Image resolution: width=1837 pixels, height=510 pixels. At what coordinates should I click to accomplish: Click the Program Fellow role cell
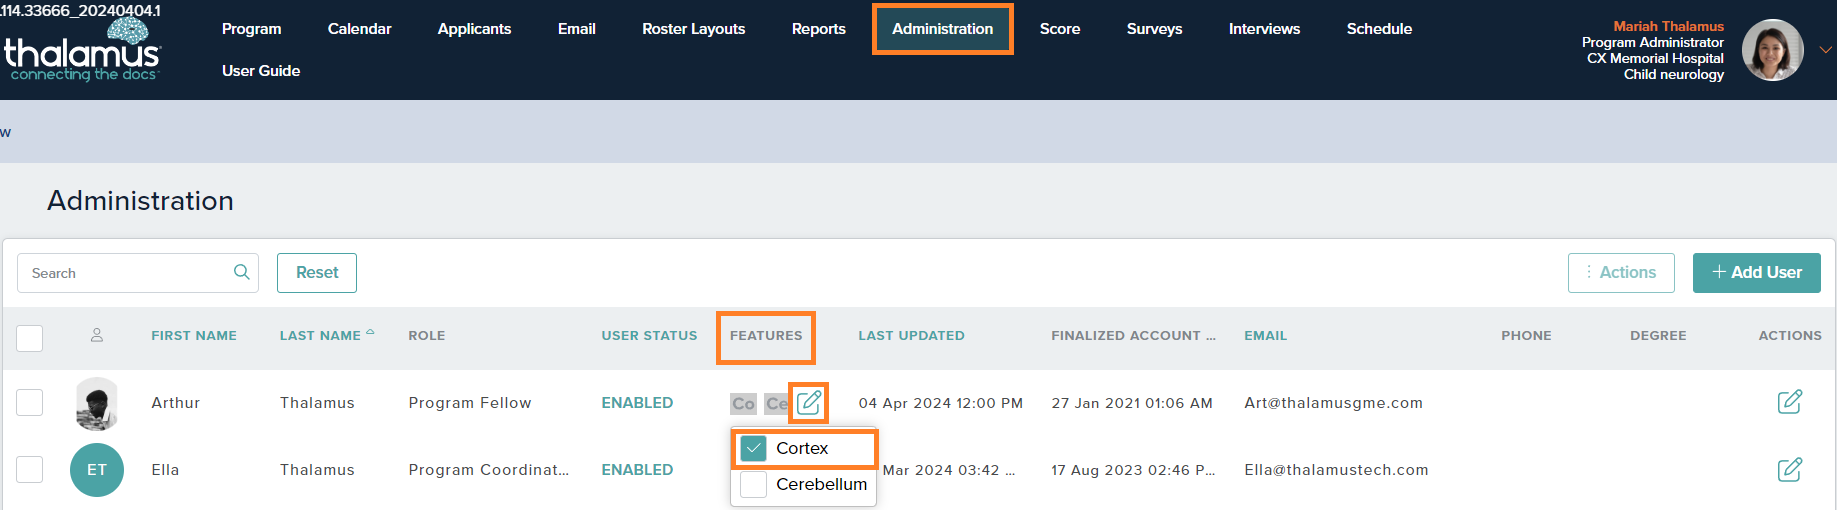coord(470,403)
